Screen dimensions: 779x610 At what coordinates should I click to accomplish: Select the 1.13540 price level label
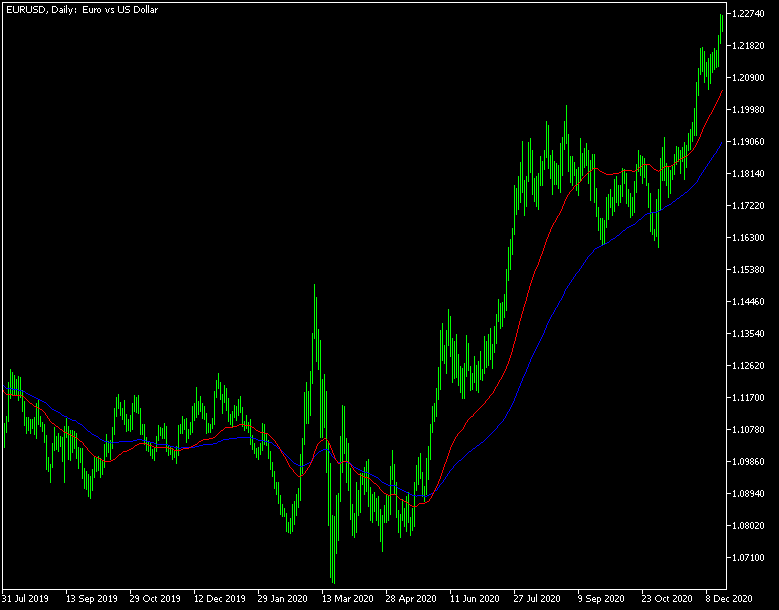click(x=750, y=334)
